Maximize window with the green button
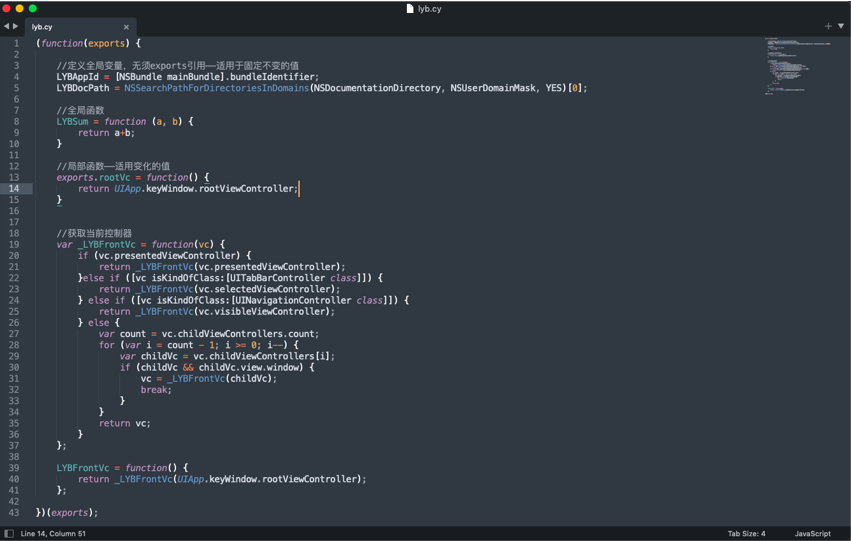851x541 pixels. [x=33, y=8]
